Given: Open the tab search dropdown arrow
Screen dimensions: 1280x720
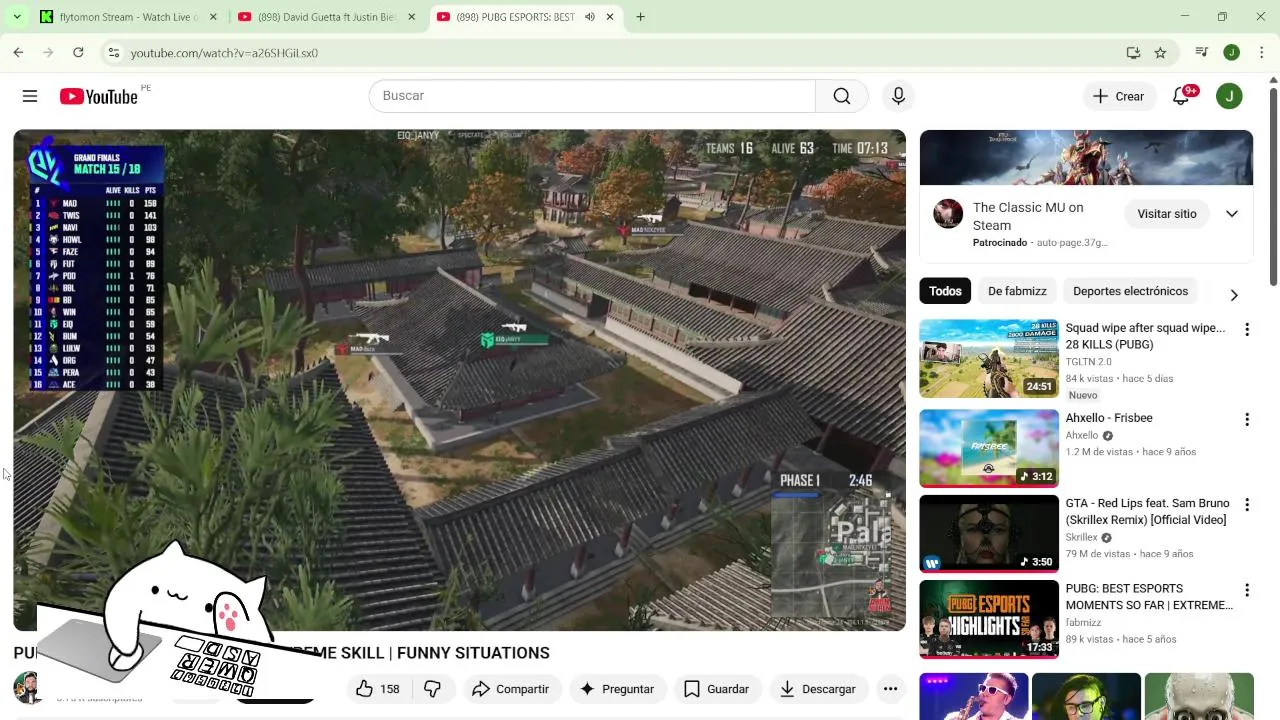Looking at the screenshot, I should (x=17, y=17).
